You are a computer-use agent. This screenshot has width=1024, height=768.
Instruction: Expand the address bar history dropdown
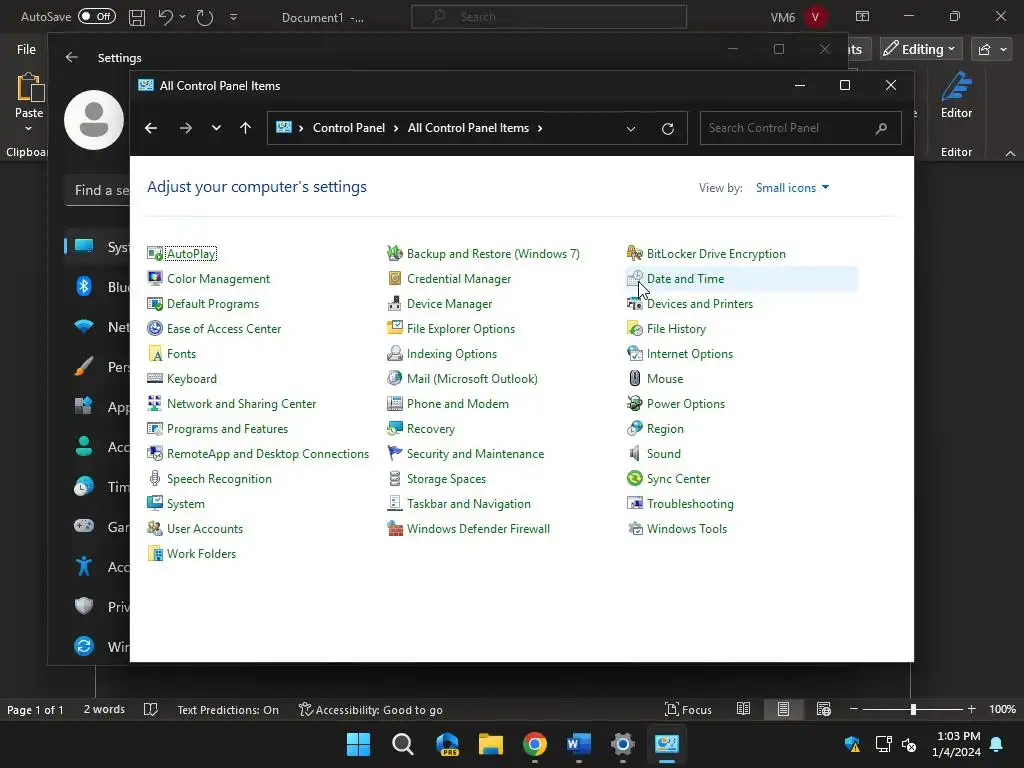pos(631,129)
